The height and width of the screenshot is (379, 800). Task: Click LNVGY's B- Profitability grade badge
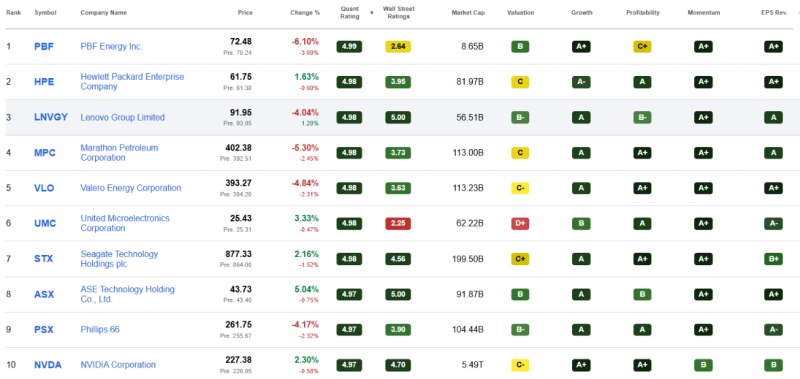tap(642, 117)
